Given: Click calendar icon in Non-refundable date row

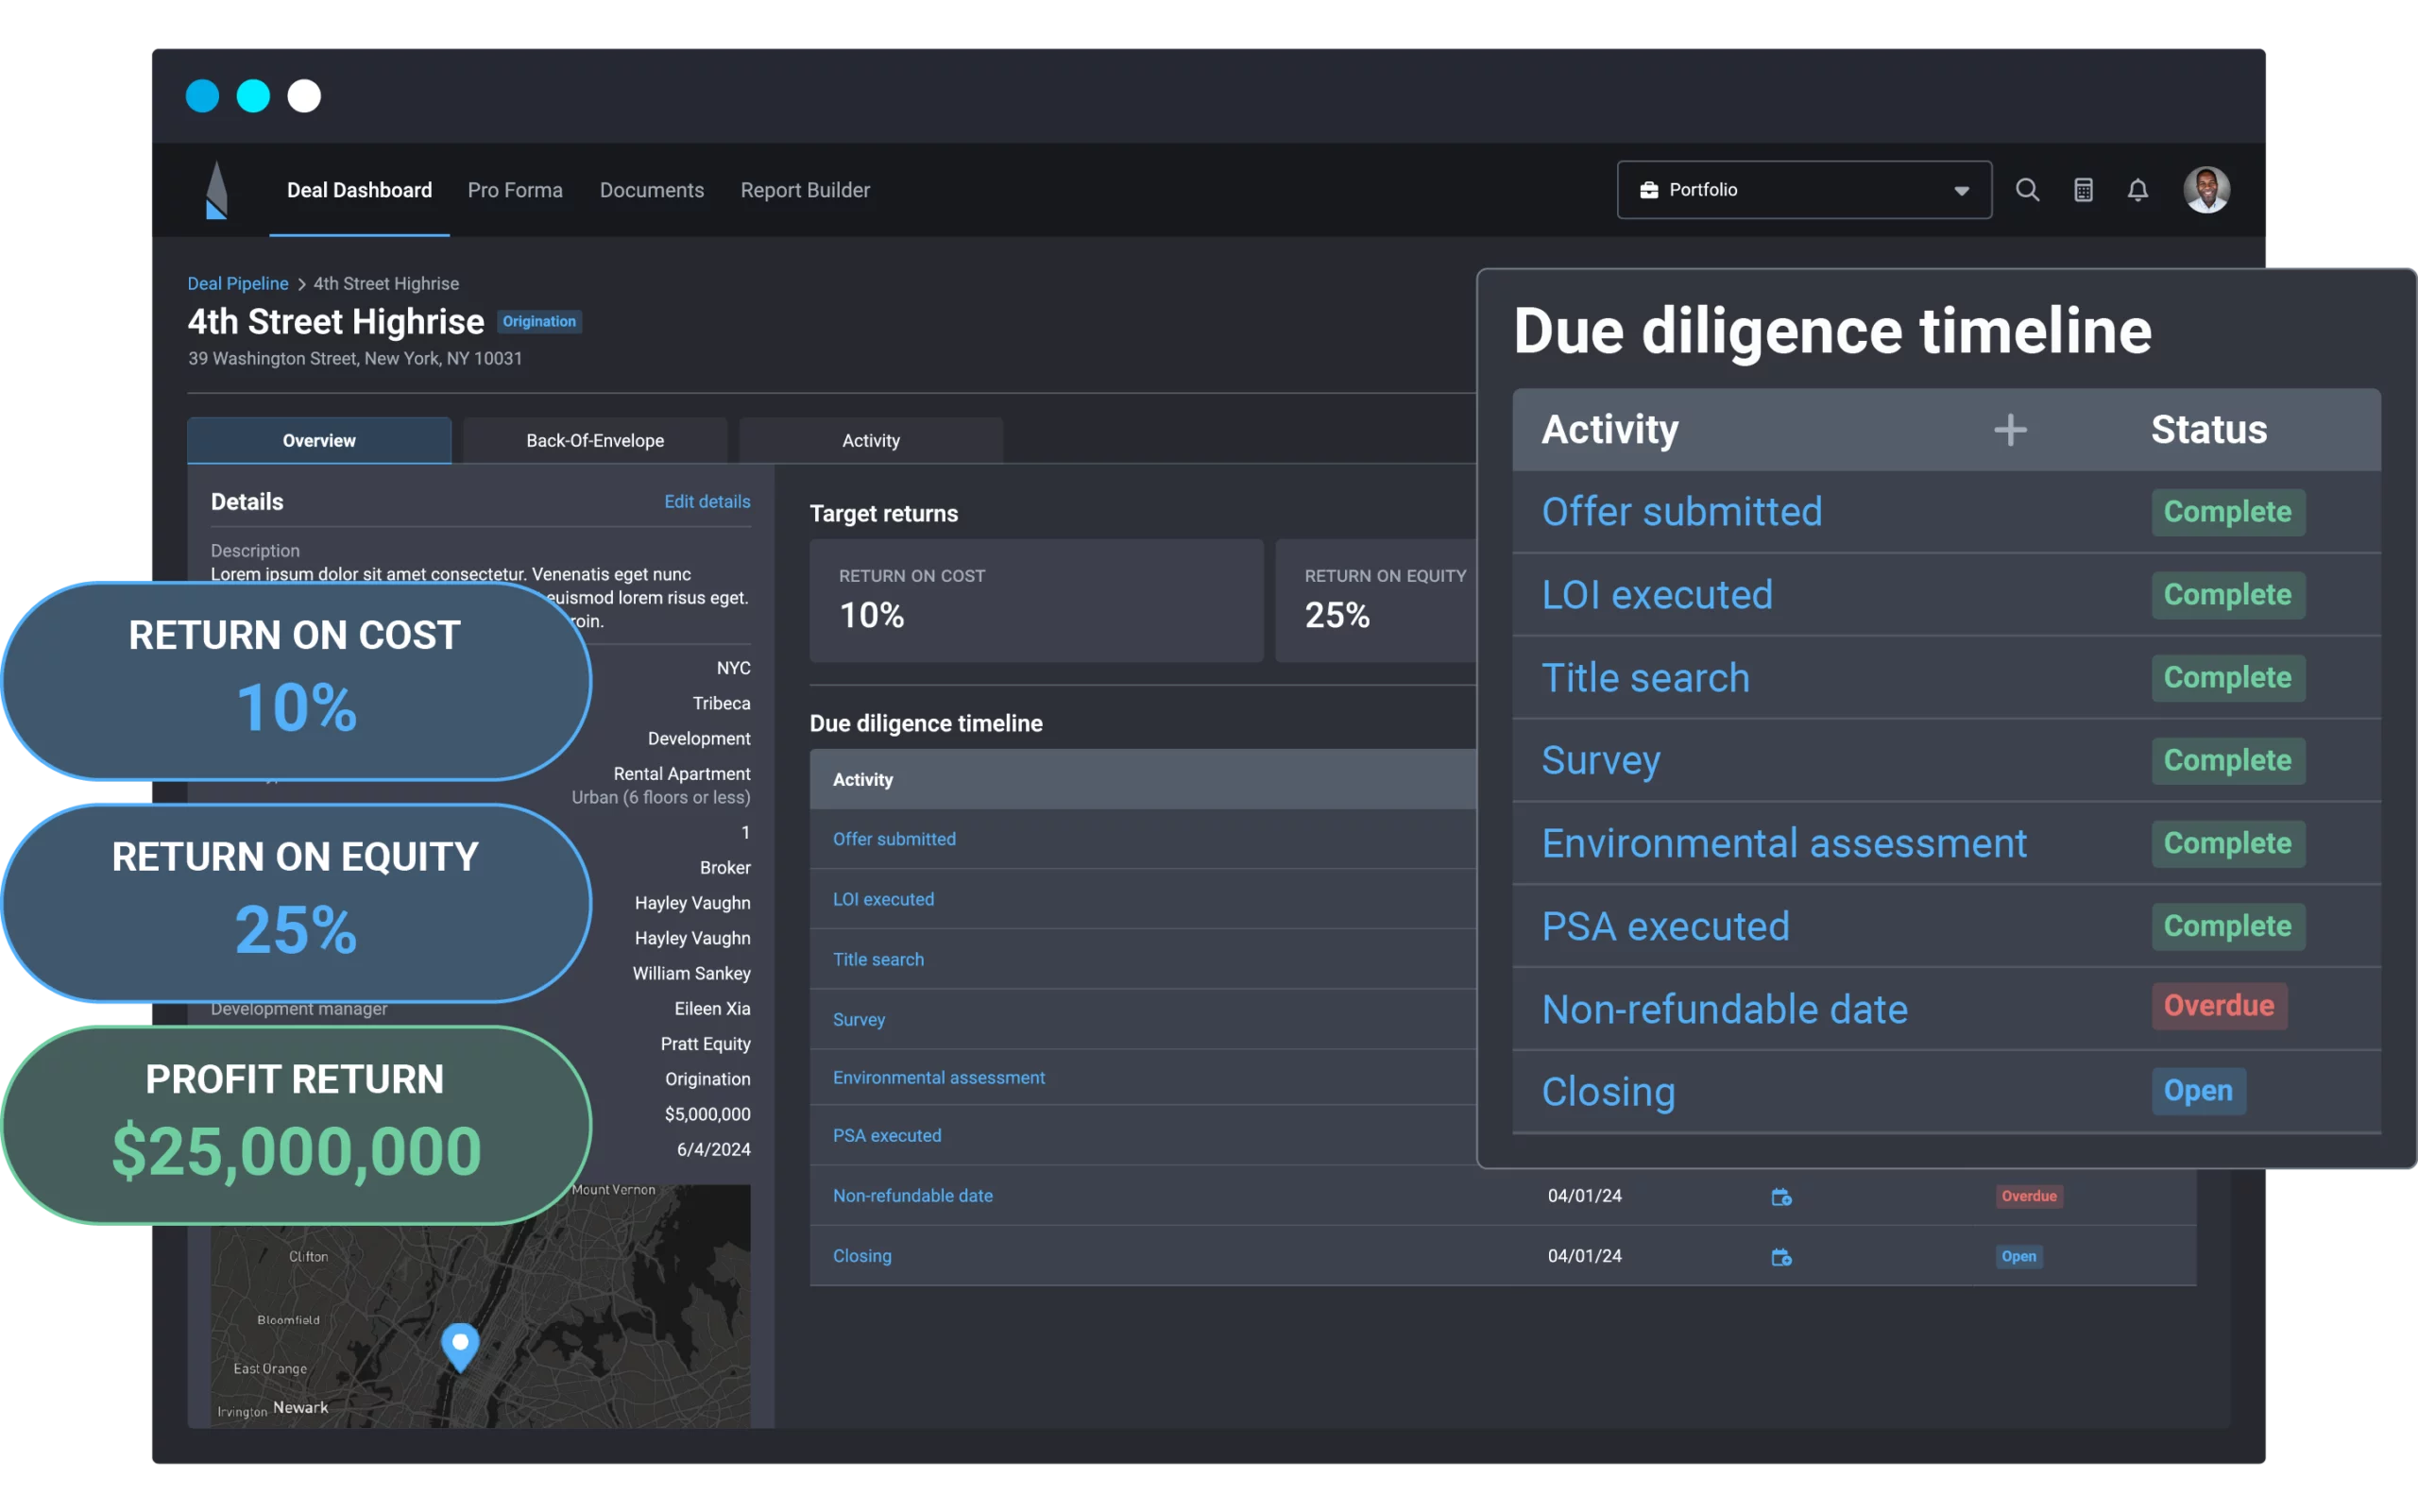Looking at the screenshot, I should pos(1781,1196).
